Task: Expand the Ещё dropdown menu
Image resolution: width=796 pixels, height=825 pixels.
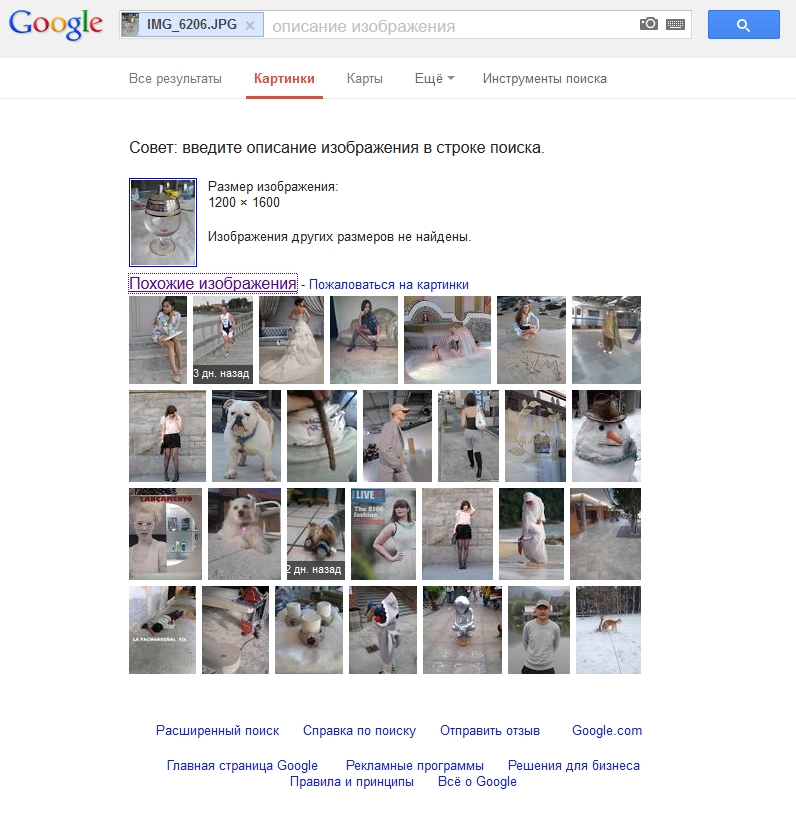Action: pos(434,79)
